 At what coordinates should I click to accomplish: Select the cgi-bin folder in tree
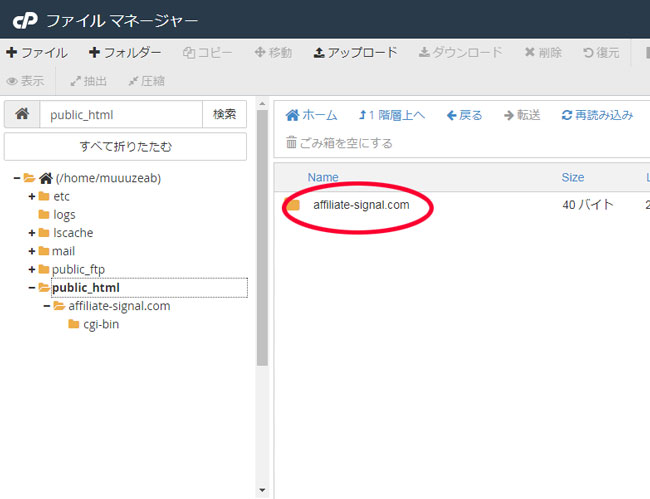coord(101,324)
